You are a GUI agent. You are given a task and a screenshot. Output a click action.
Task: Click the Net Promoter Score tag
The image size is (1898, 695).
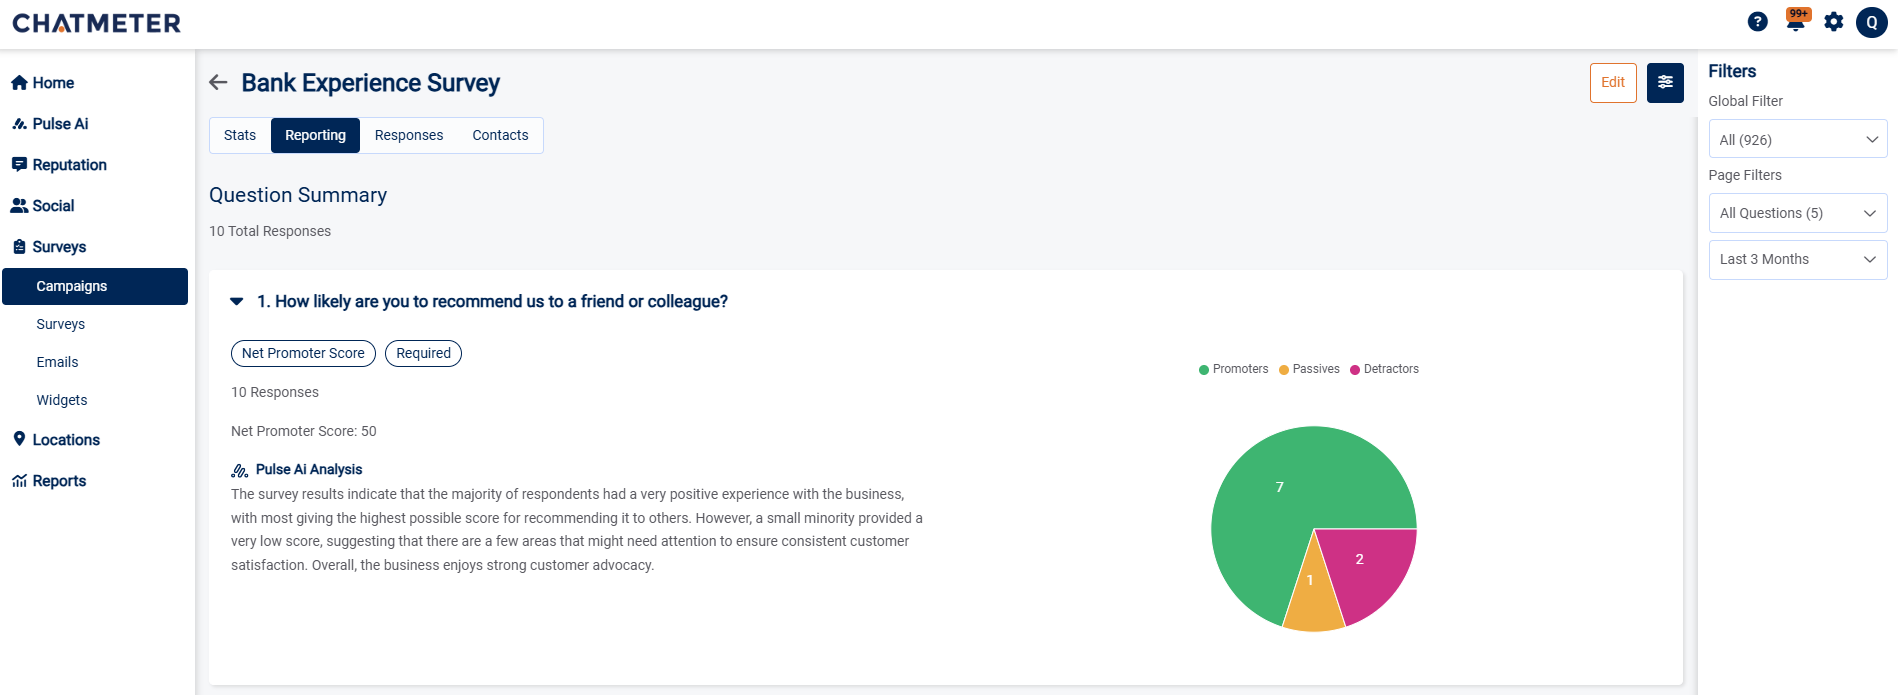303,353
